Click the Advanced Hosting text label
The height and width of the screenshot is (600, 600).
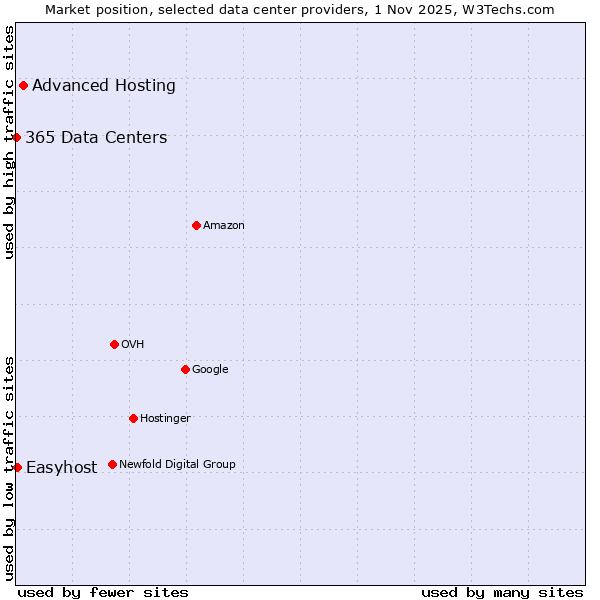click(104, 86)
